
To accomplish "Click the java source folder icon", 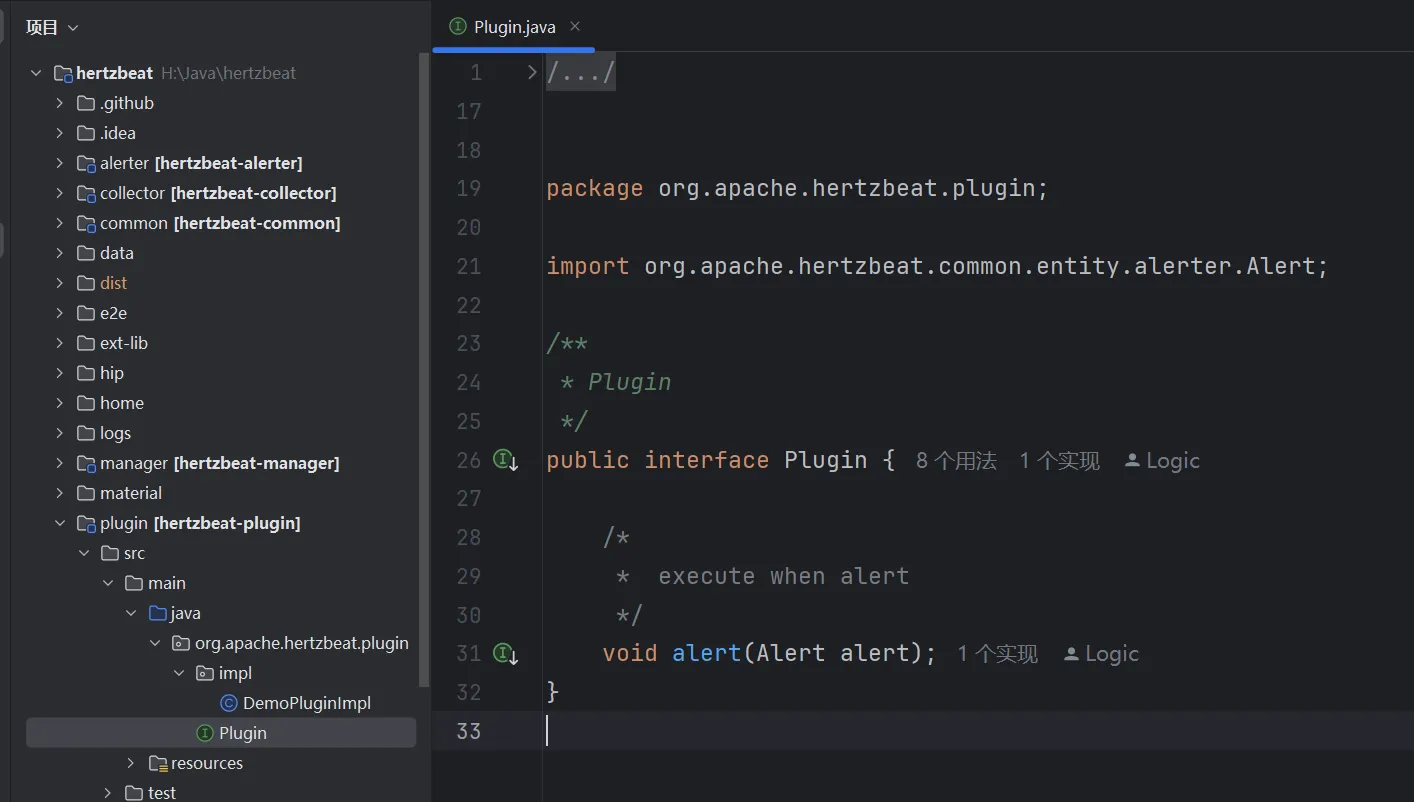I will coord(157,613).
